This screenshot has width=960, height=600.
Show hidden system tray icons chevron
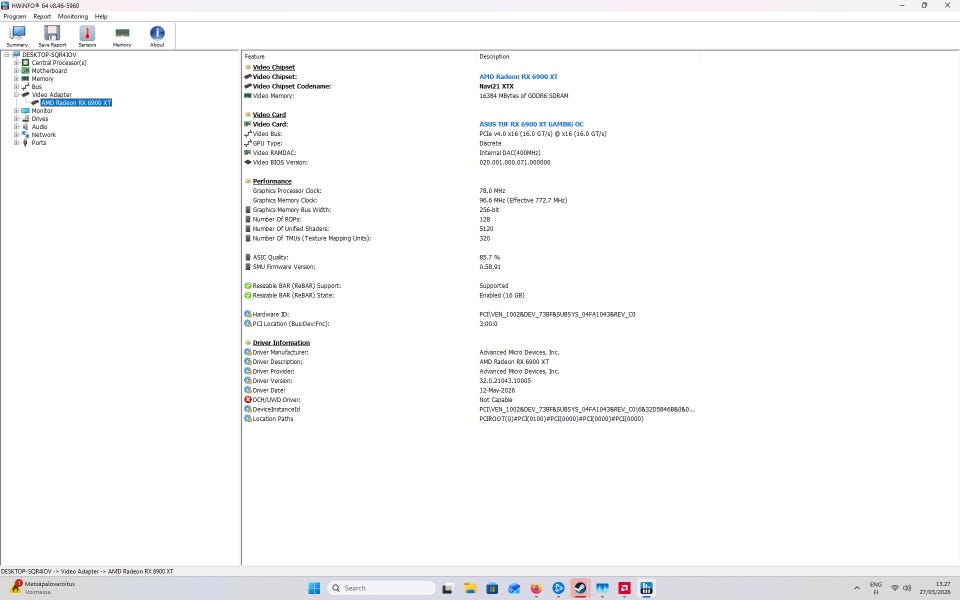point(857,588)
